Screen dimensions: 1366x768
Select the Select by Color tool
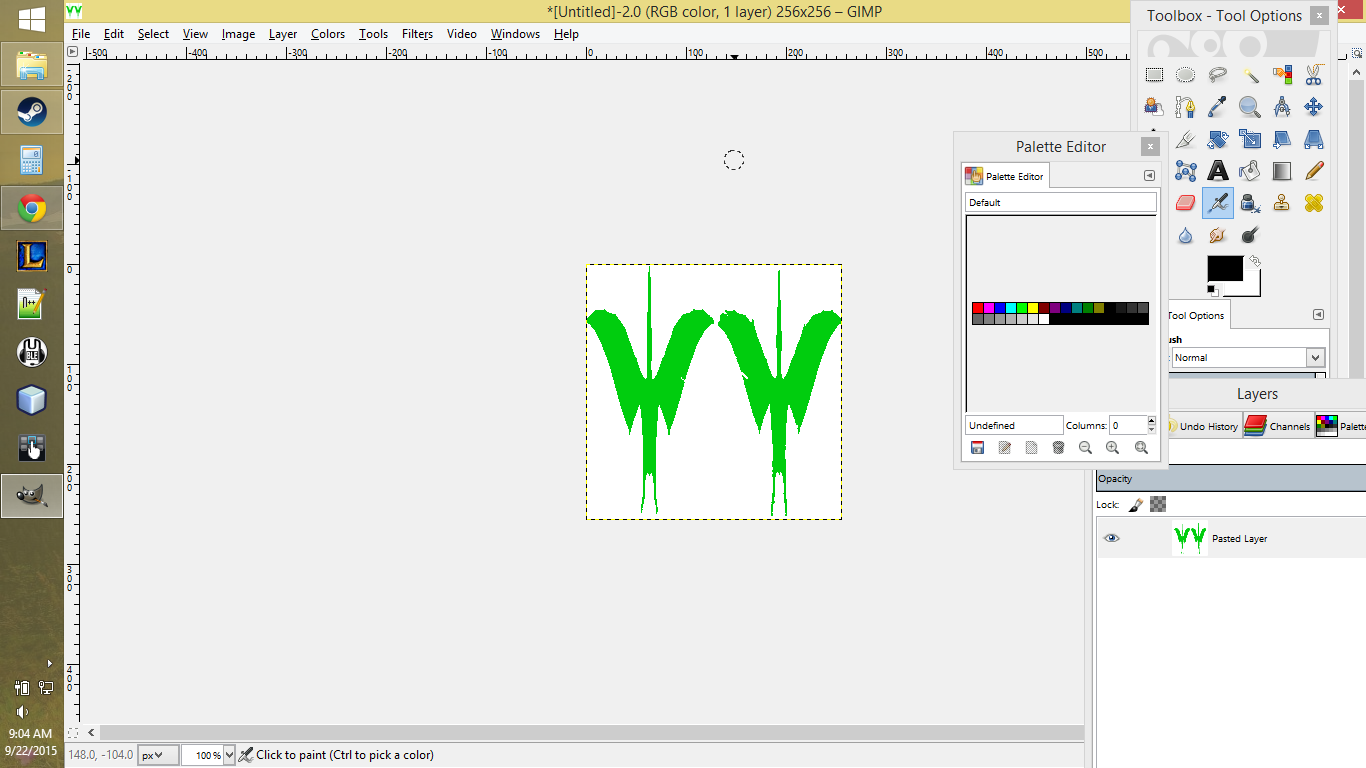tap(1282, 75)
